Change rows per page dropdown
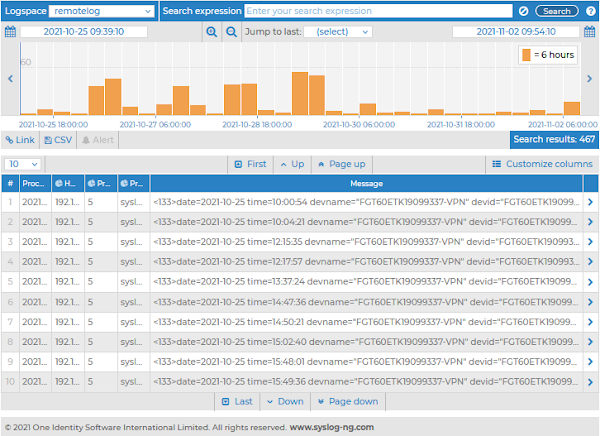Screen dimensions: 600x436 [23, 164]
